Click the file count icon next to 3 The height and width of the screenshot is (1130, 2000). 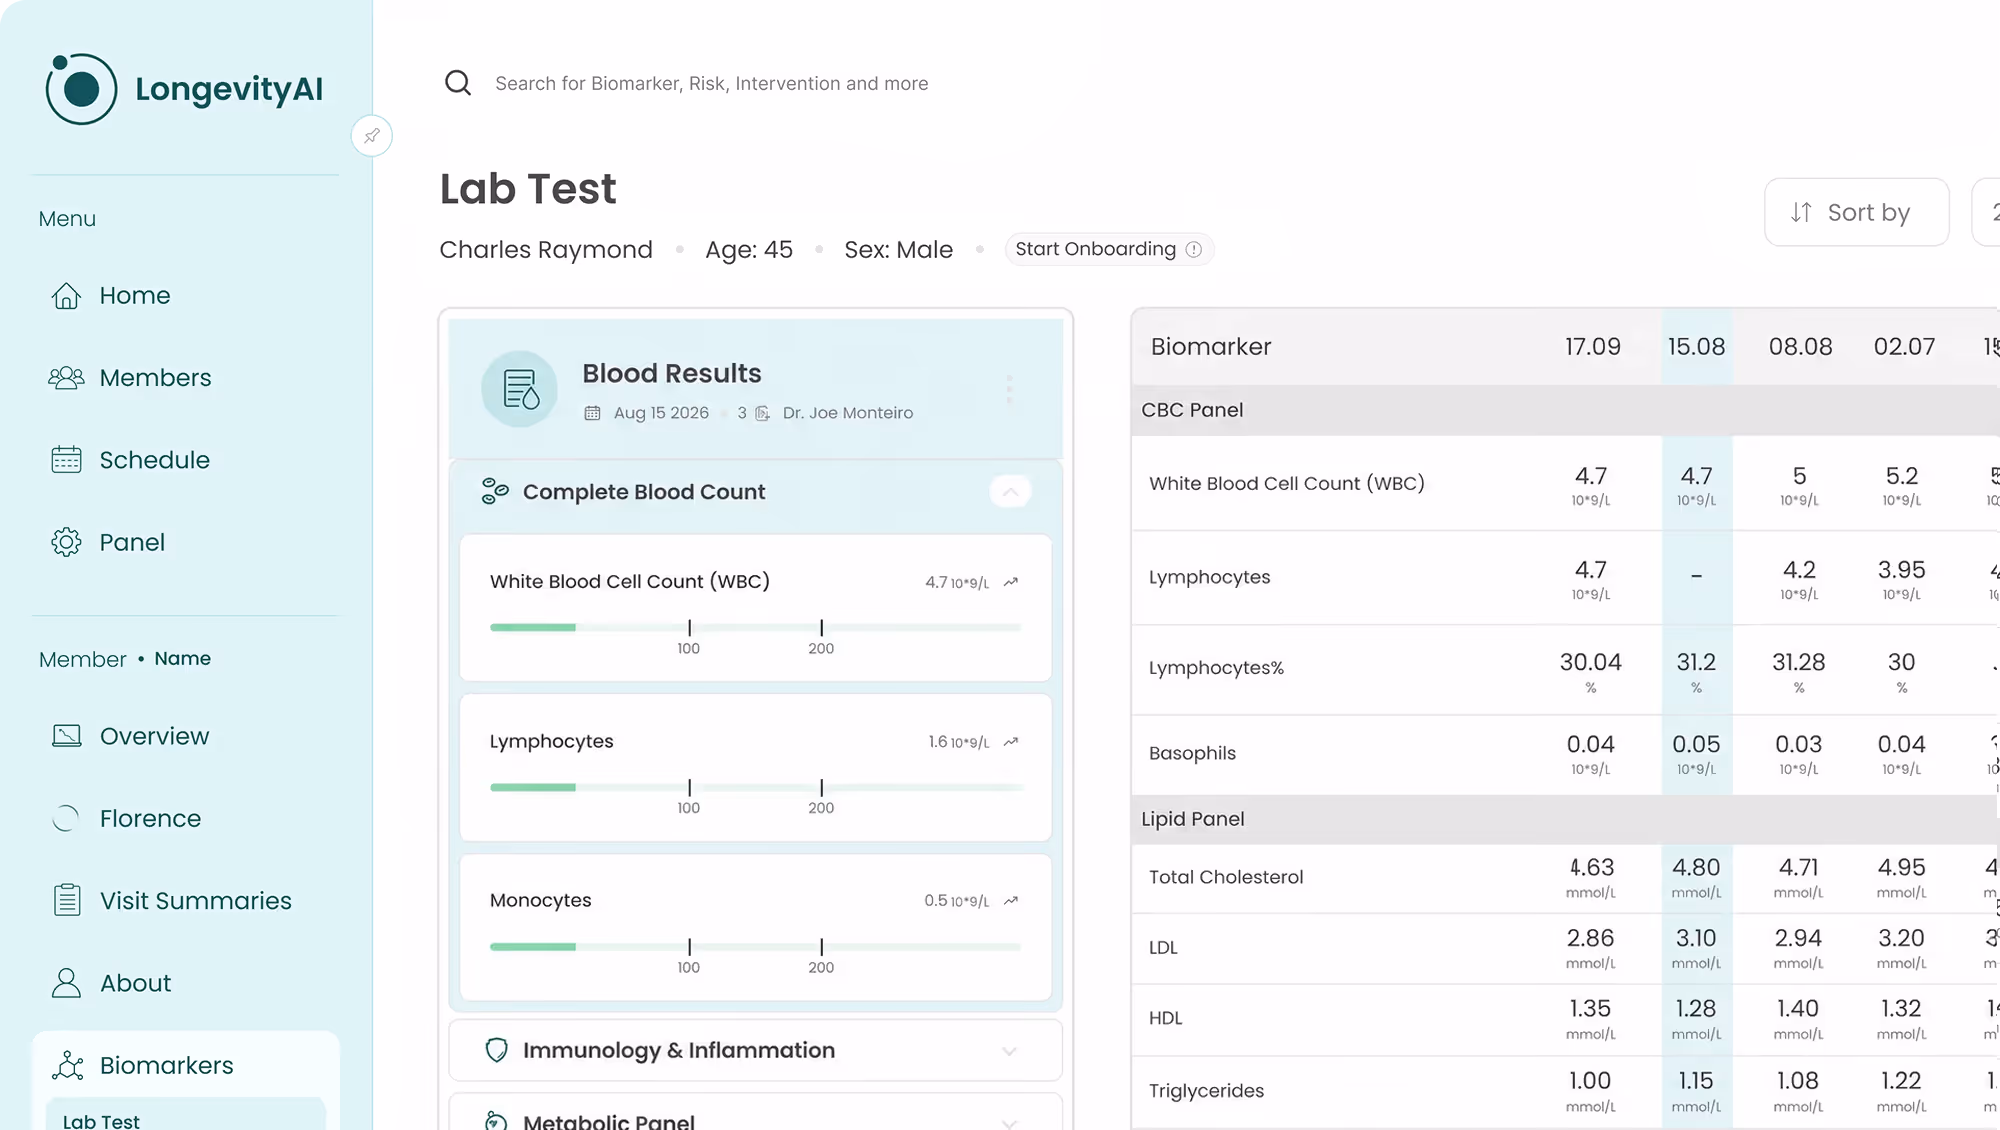762,413
